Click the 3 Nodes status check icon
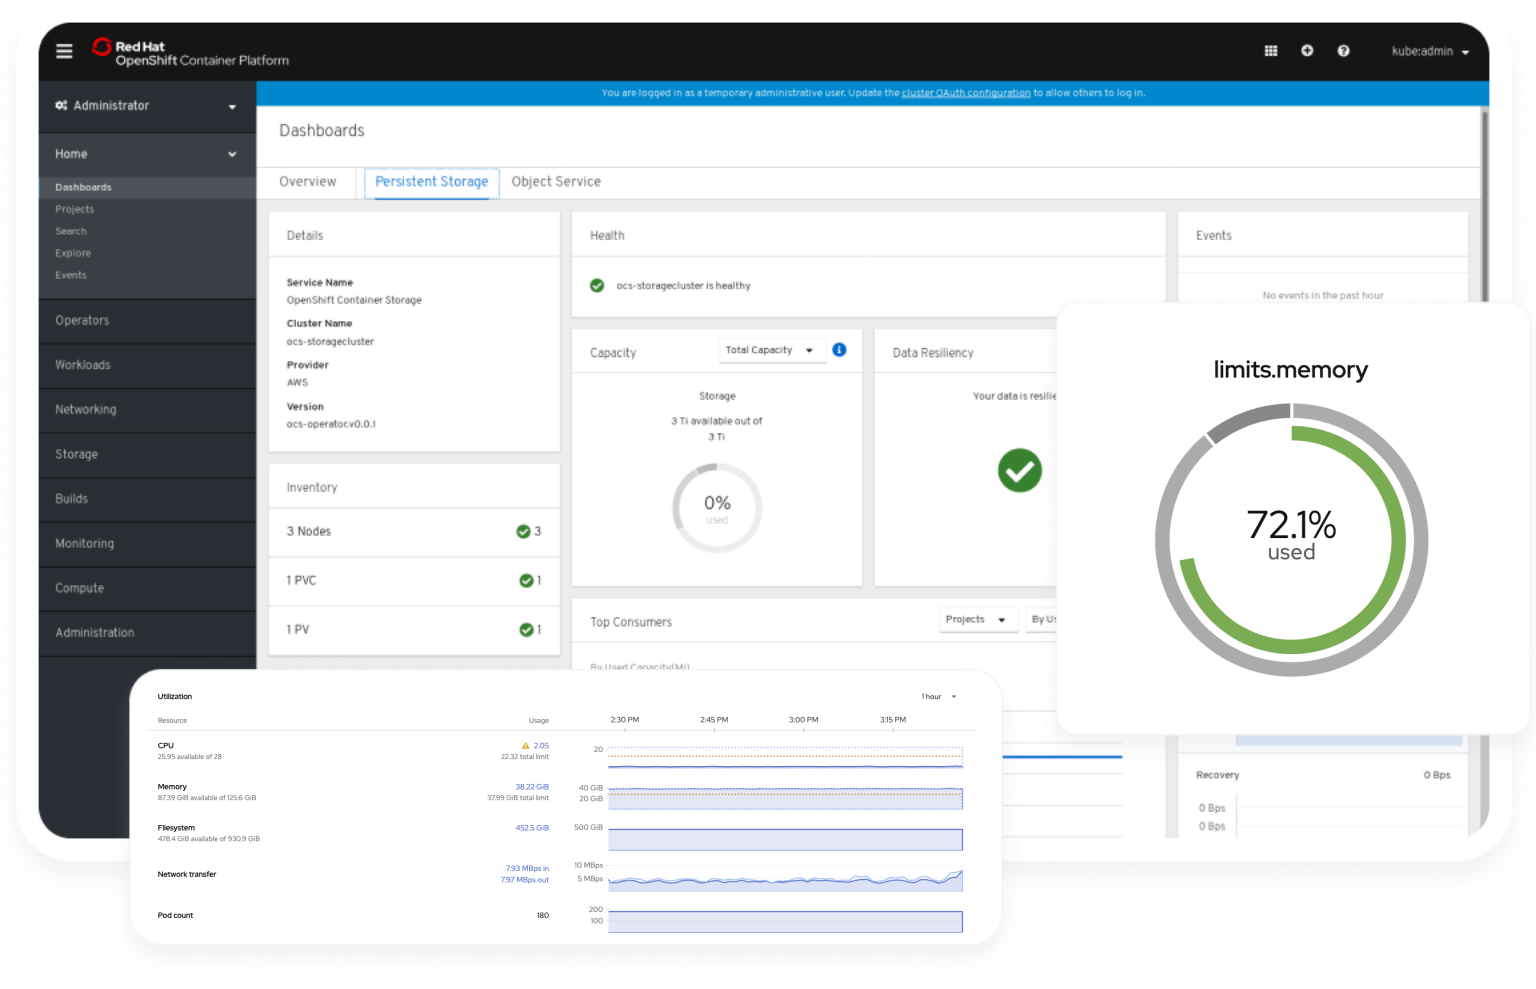This screenshot has width=1536, height=989. click(x=523, y=532)
